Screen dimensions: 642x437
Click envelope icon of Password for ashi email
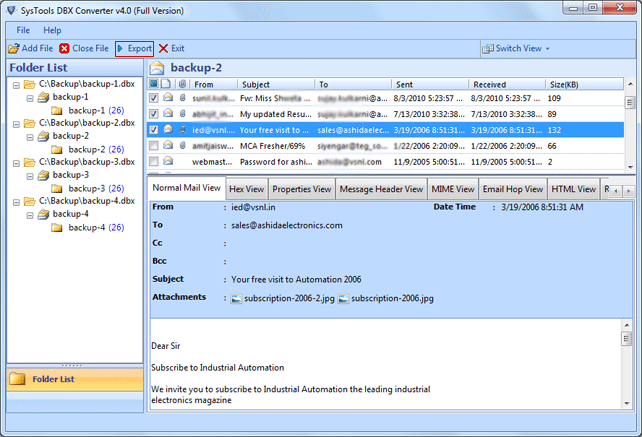[x=168, y=161]
